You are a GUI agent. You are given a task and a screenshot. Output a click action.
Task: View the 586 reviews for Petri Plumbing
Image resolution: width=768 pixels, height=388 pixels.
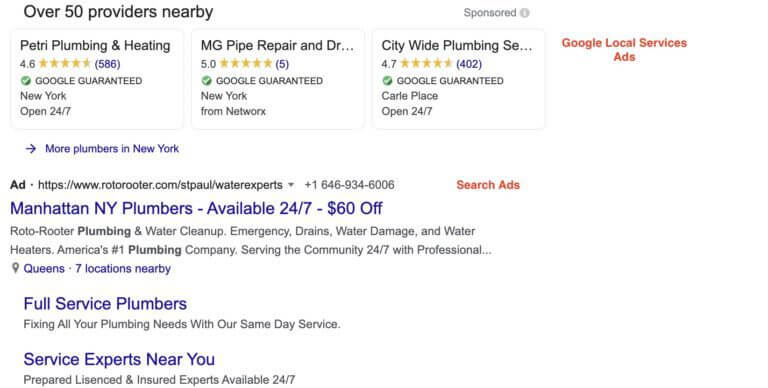(107, 64)
